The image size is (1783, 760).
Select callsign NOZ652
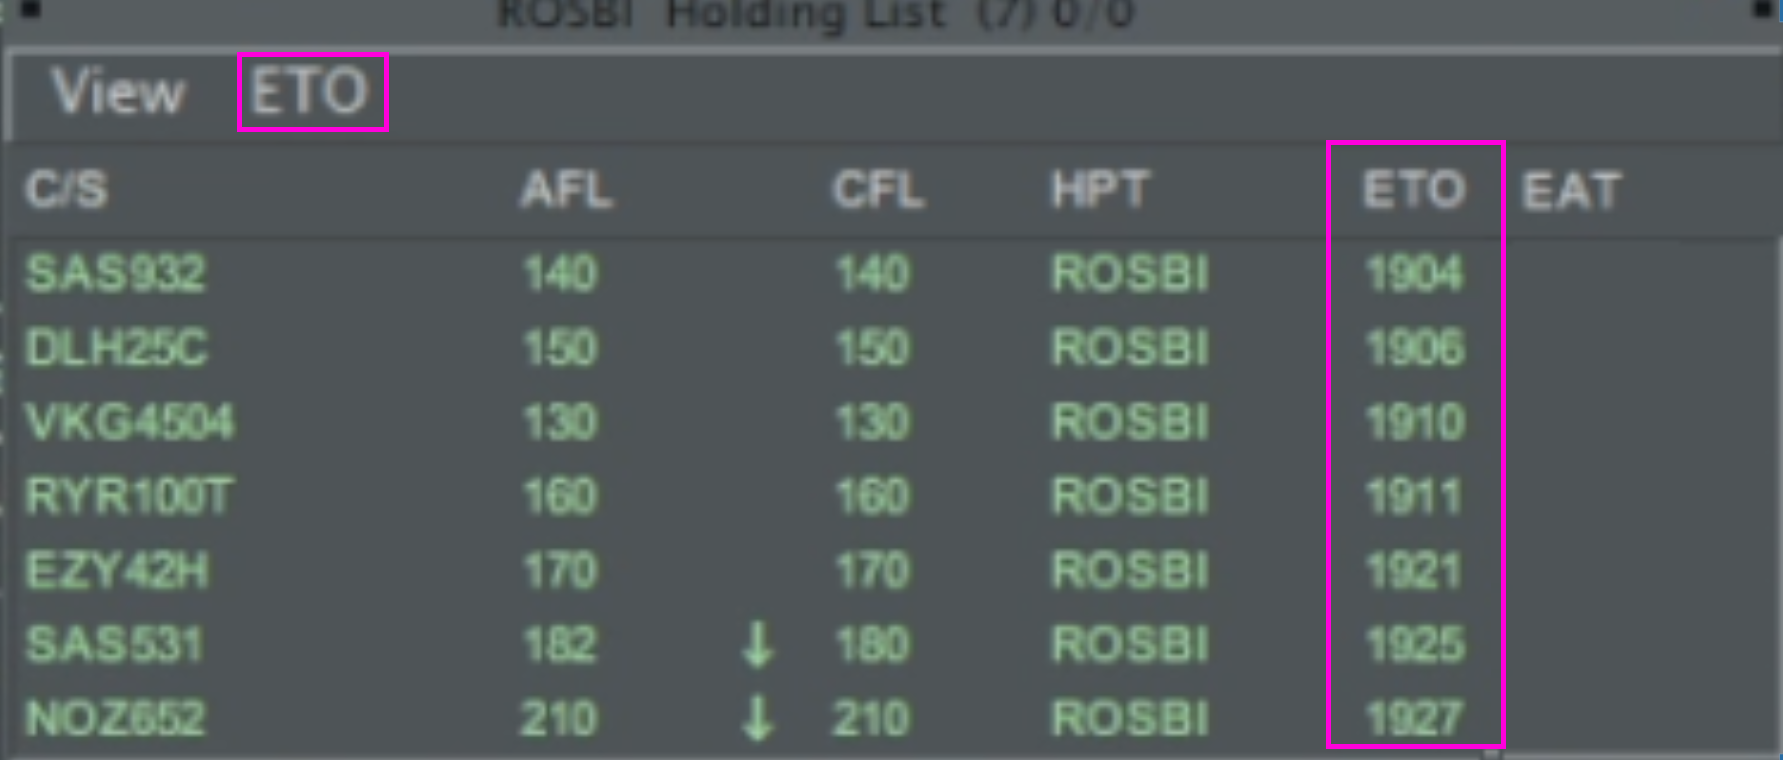click(115, 718)
